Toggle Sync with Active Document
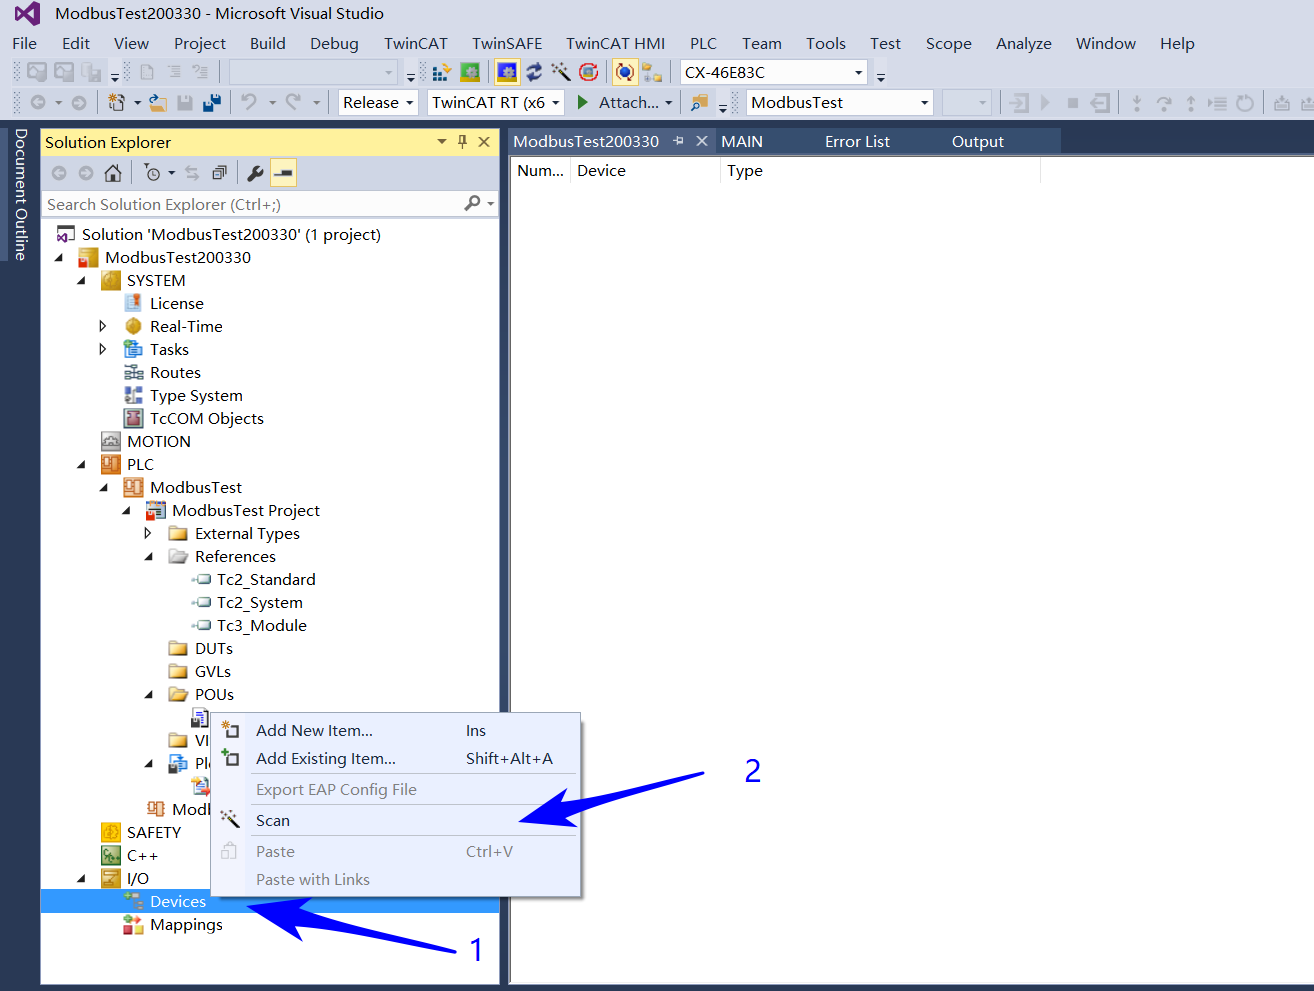Image resolution: width=1314 pixels, height=991 pixels. point(190,173)
